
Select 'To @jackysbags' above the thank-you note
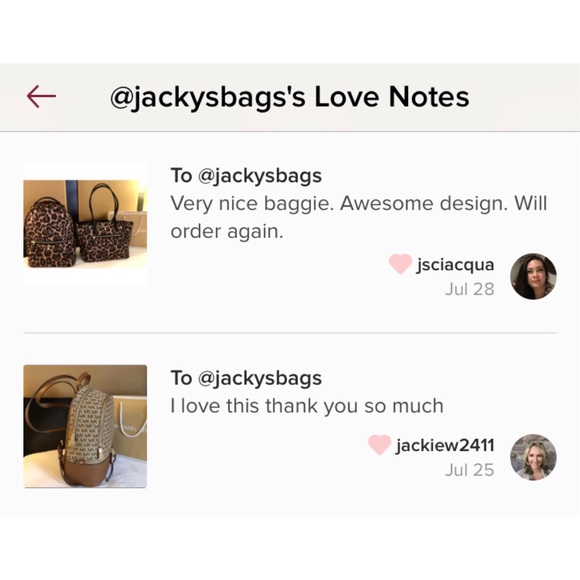tap(246, 378)
